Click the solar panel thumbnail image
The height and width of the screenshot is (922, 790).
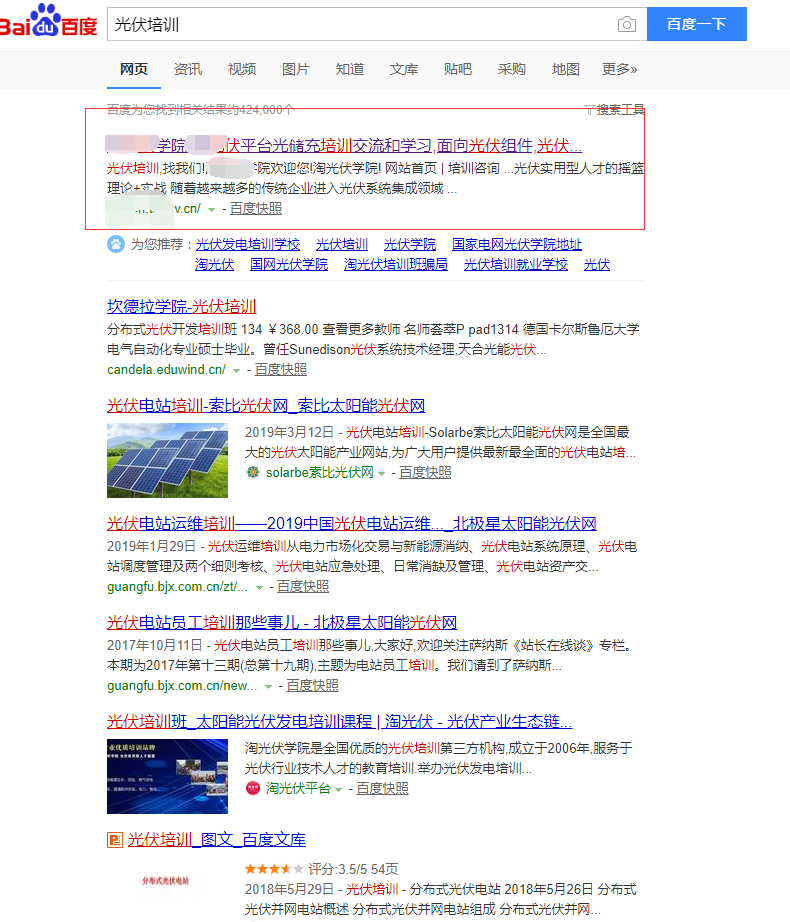coord(168,460)
